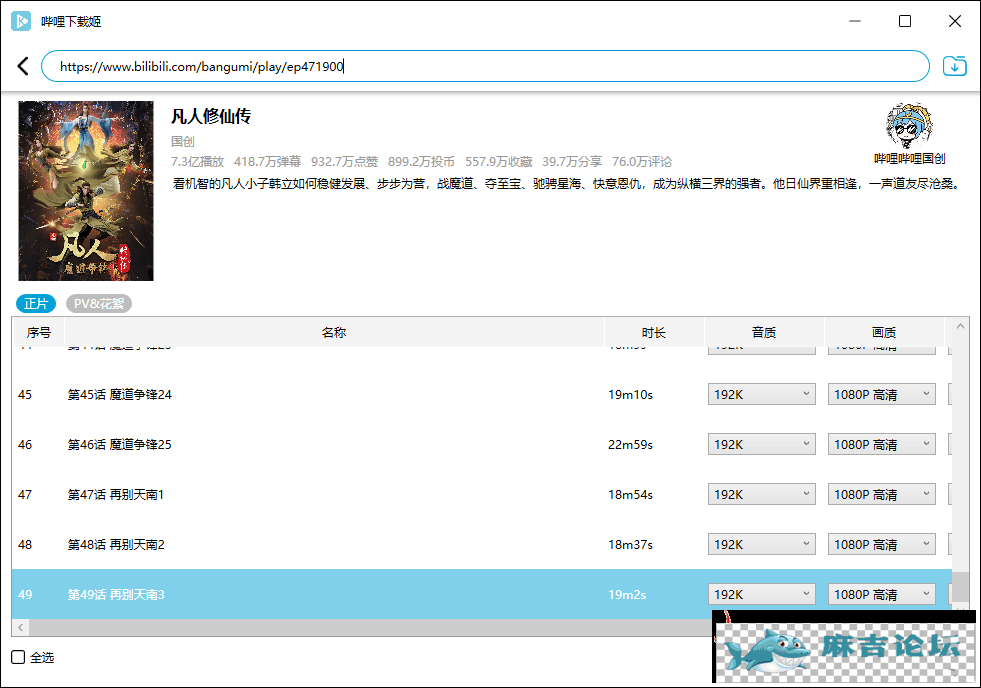Open audio quality dropdown for episode 49

(761, 594)
